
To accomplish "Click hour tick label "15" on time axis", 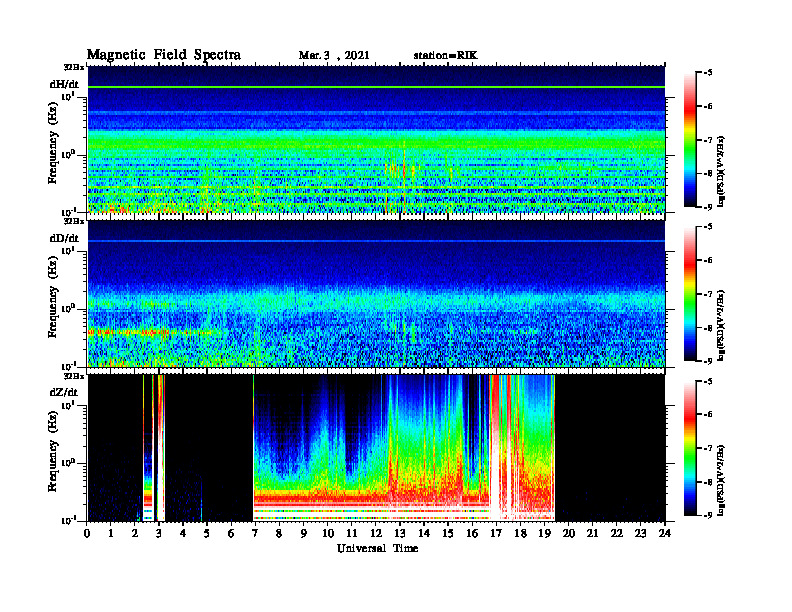I will click(448, 534).
